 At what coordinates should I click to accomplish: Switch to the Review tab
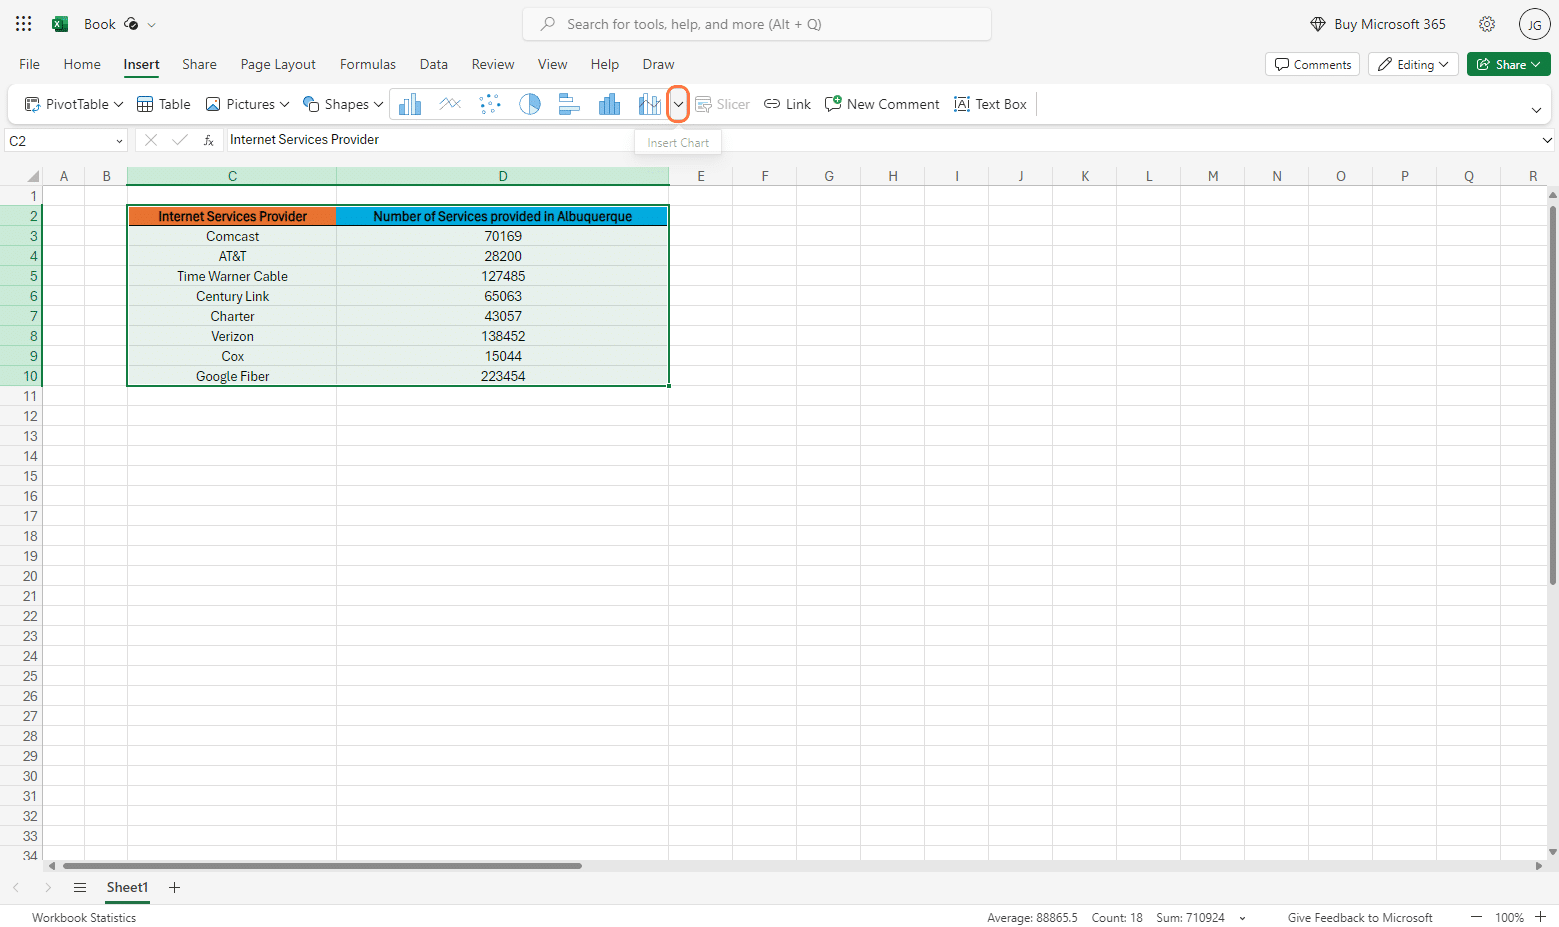click(x=493, y=64)
